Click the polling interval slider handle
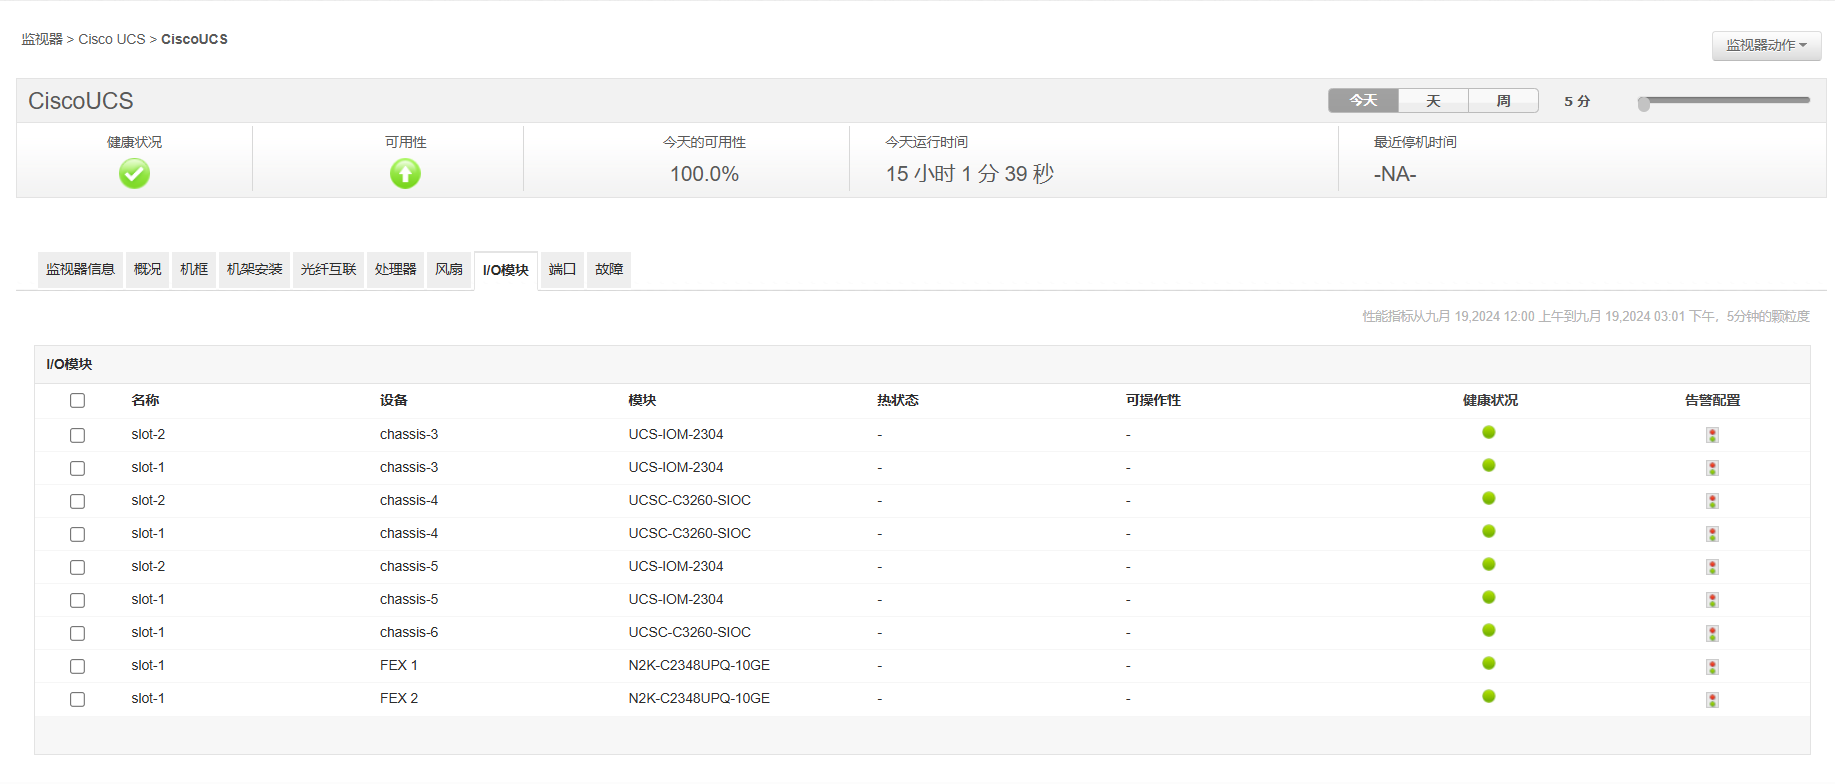Viewport: 1835px width, 784px height. coord(1643,104)
